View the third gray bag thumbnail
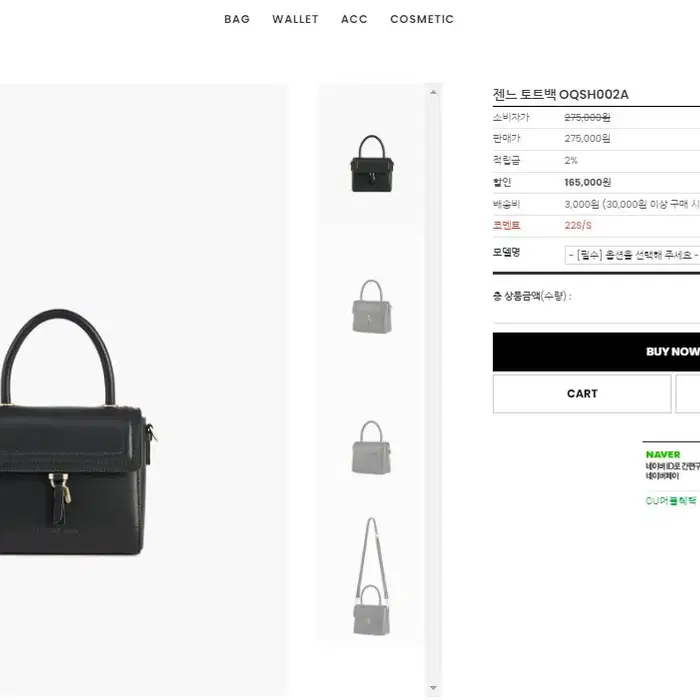Screen dimensions: 700x700 pyautogui.click(x=371, y=447)
